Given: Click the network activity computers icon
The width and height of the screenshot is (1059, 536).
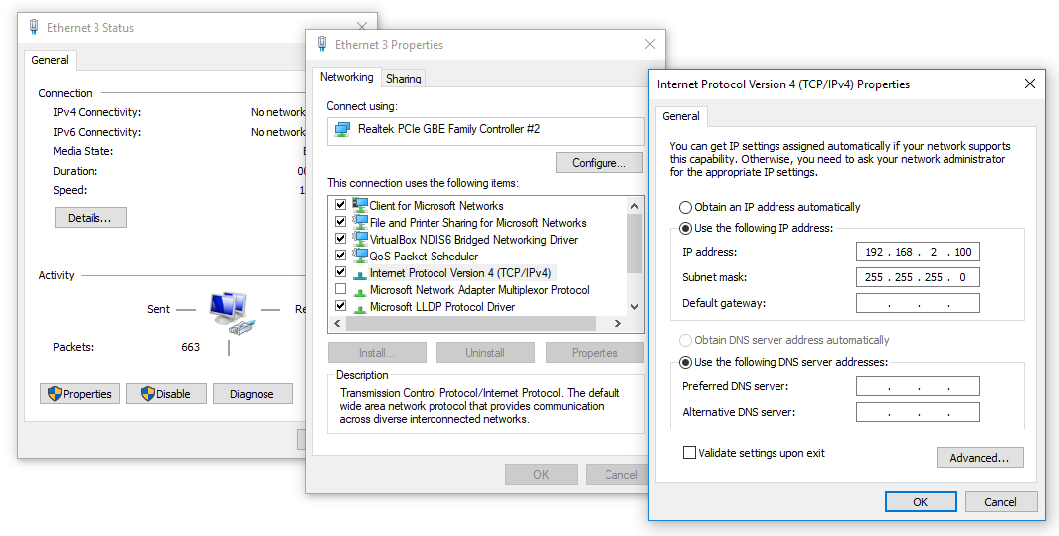Looking at the screenshot, I should tap(228, 312).
